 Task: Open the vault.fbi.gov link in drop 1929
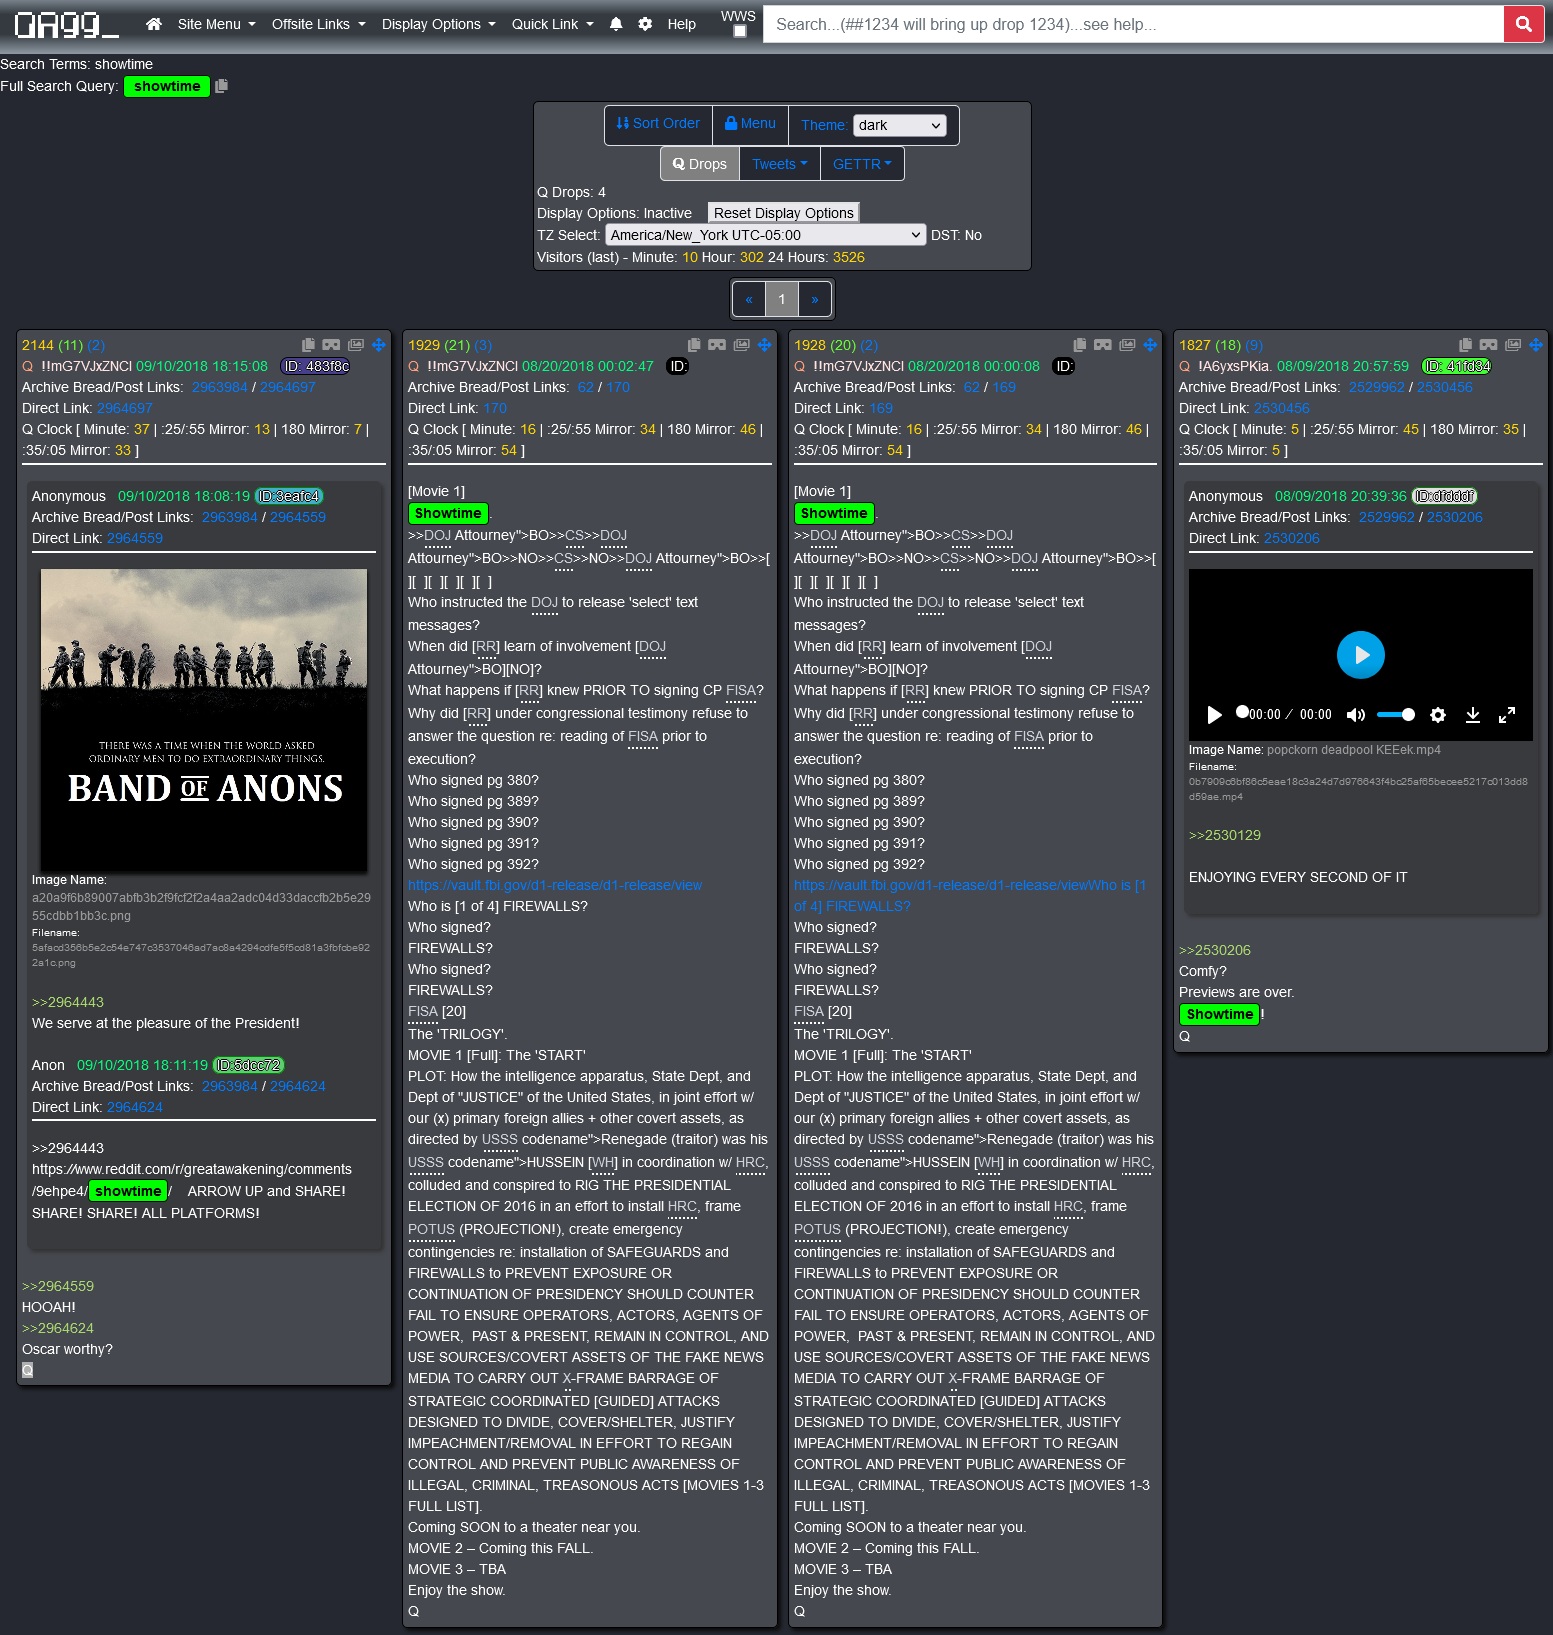(554, 885)
